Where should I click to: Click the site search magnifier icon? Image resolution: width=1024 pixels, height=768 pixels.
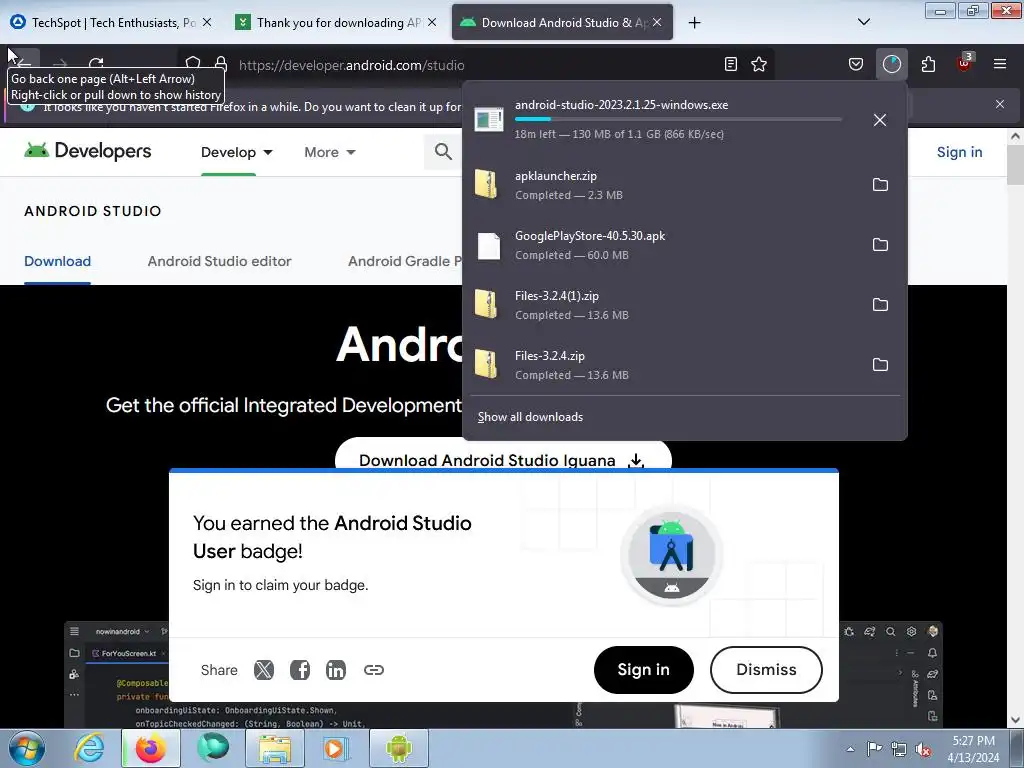click(x=443, y=152)
